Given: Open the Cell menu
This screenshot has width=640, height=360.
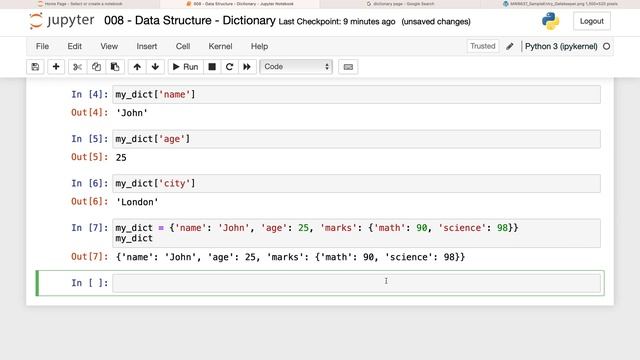Looking at the screenshot, I should pyautogui.click(x=183, y=47).
